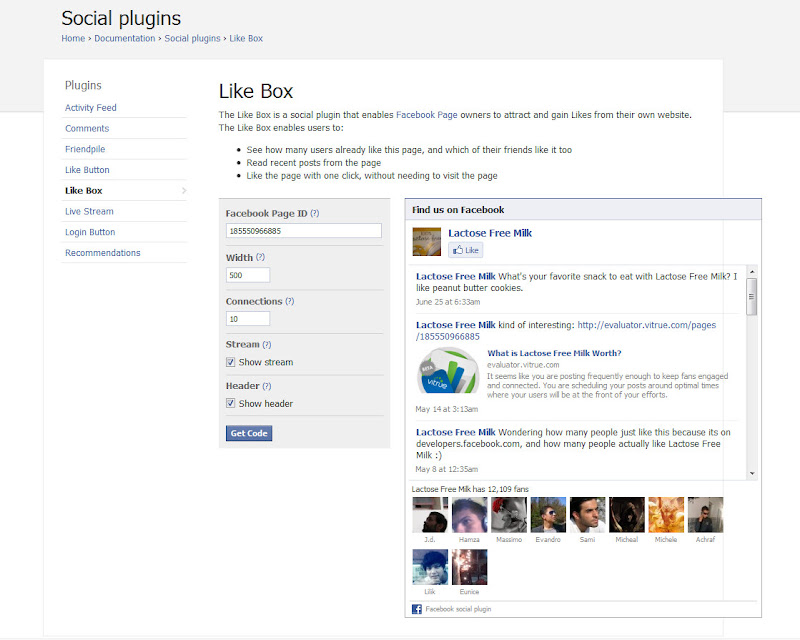The width and height of the screenshot is (800, 640).
Task: Click the 'May 14 at 3:13am' timestamp
Action: (446, 409)
